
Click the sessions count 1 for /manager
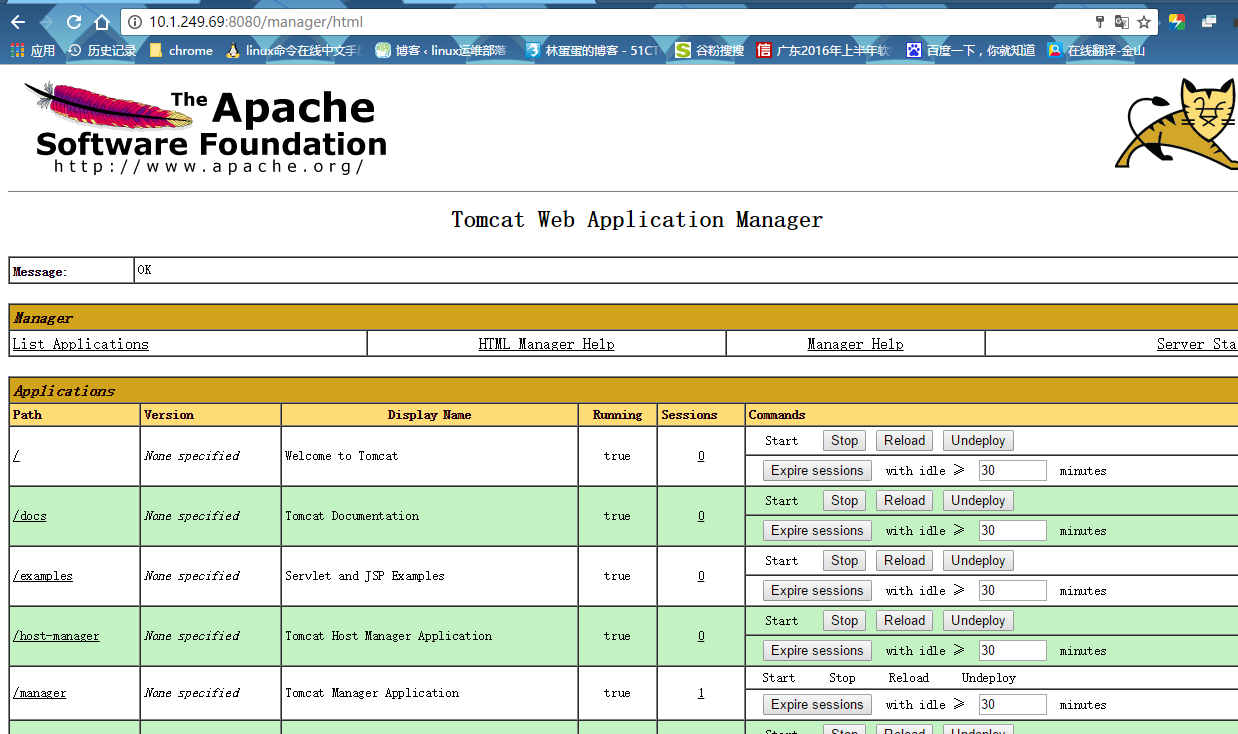[x=701, y=693]
